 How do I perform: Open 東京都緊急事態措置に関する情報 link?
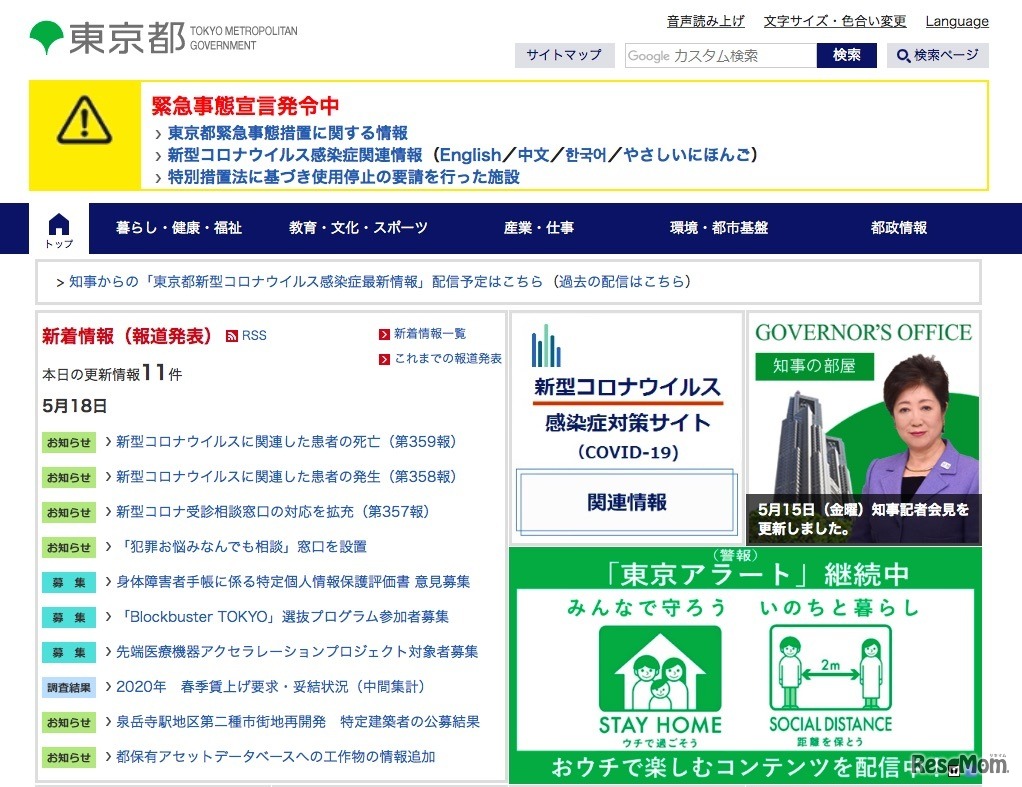(287, 133)
